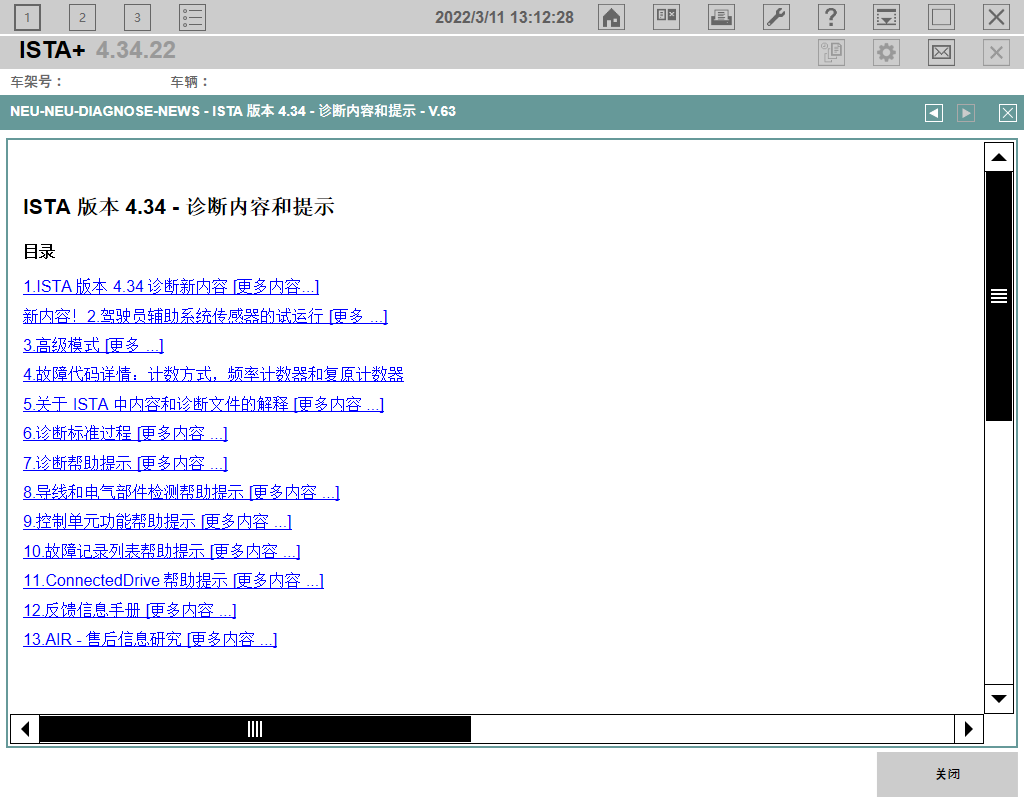Image resolution: width=1024 pixels, height=800 pixels.
Task: Select process step 2 box
Action: 82,18
